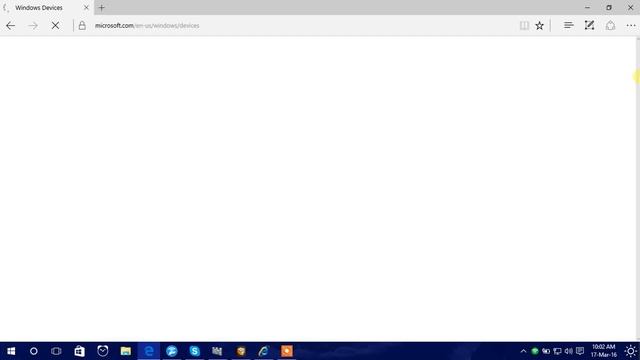The width and height of the screenshot is (640, 360).
Task: Open the orange app on taskbar
Action: [287, 351]
